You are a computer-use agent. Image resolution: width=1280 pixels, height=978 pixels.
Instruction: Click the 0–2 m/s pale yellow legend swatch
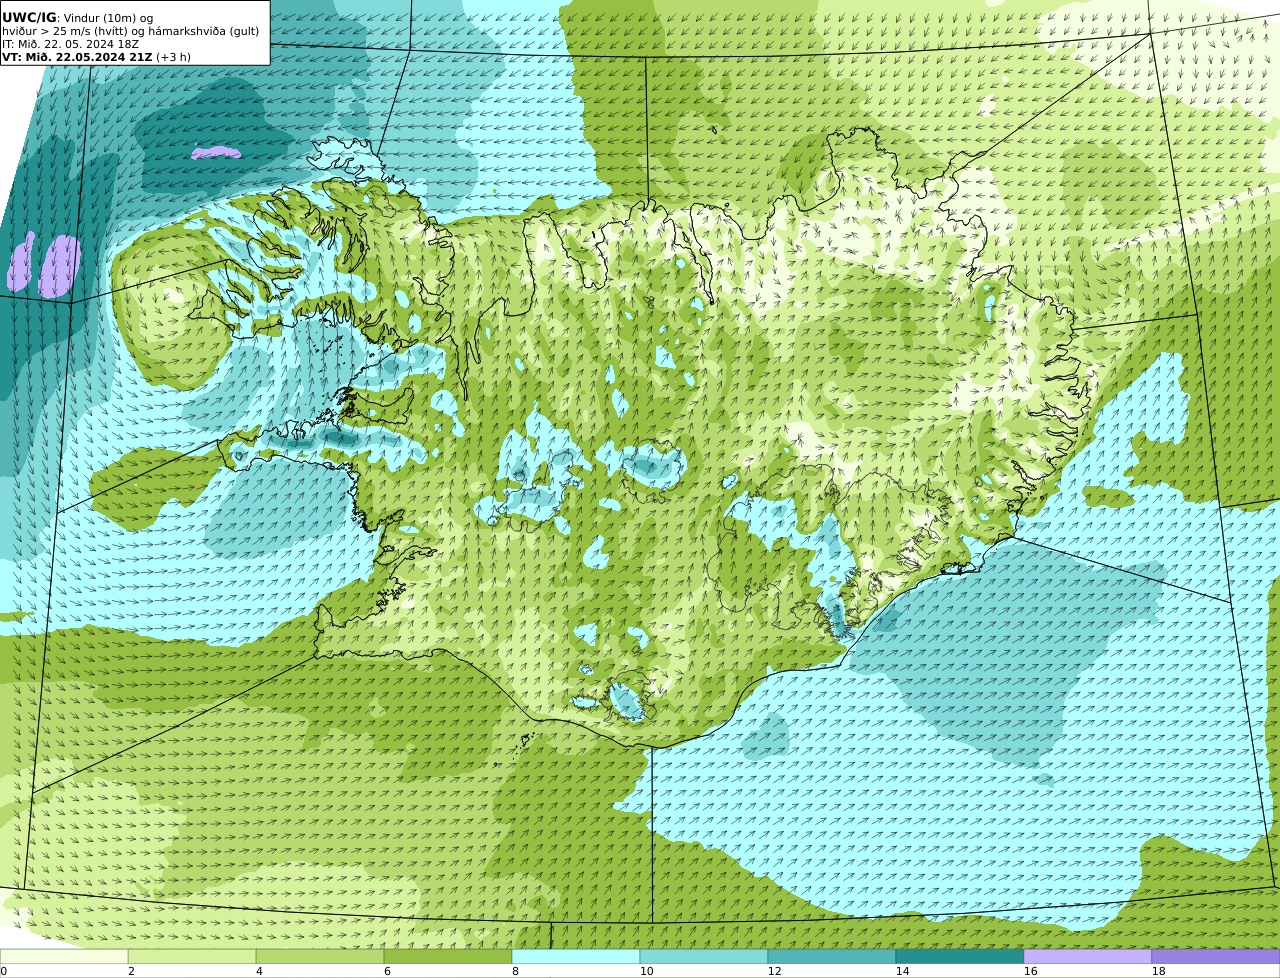(x=64, y=956)
